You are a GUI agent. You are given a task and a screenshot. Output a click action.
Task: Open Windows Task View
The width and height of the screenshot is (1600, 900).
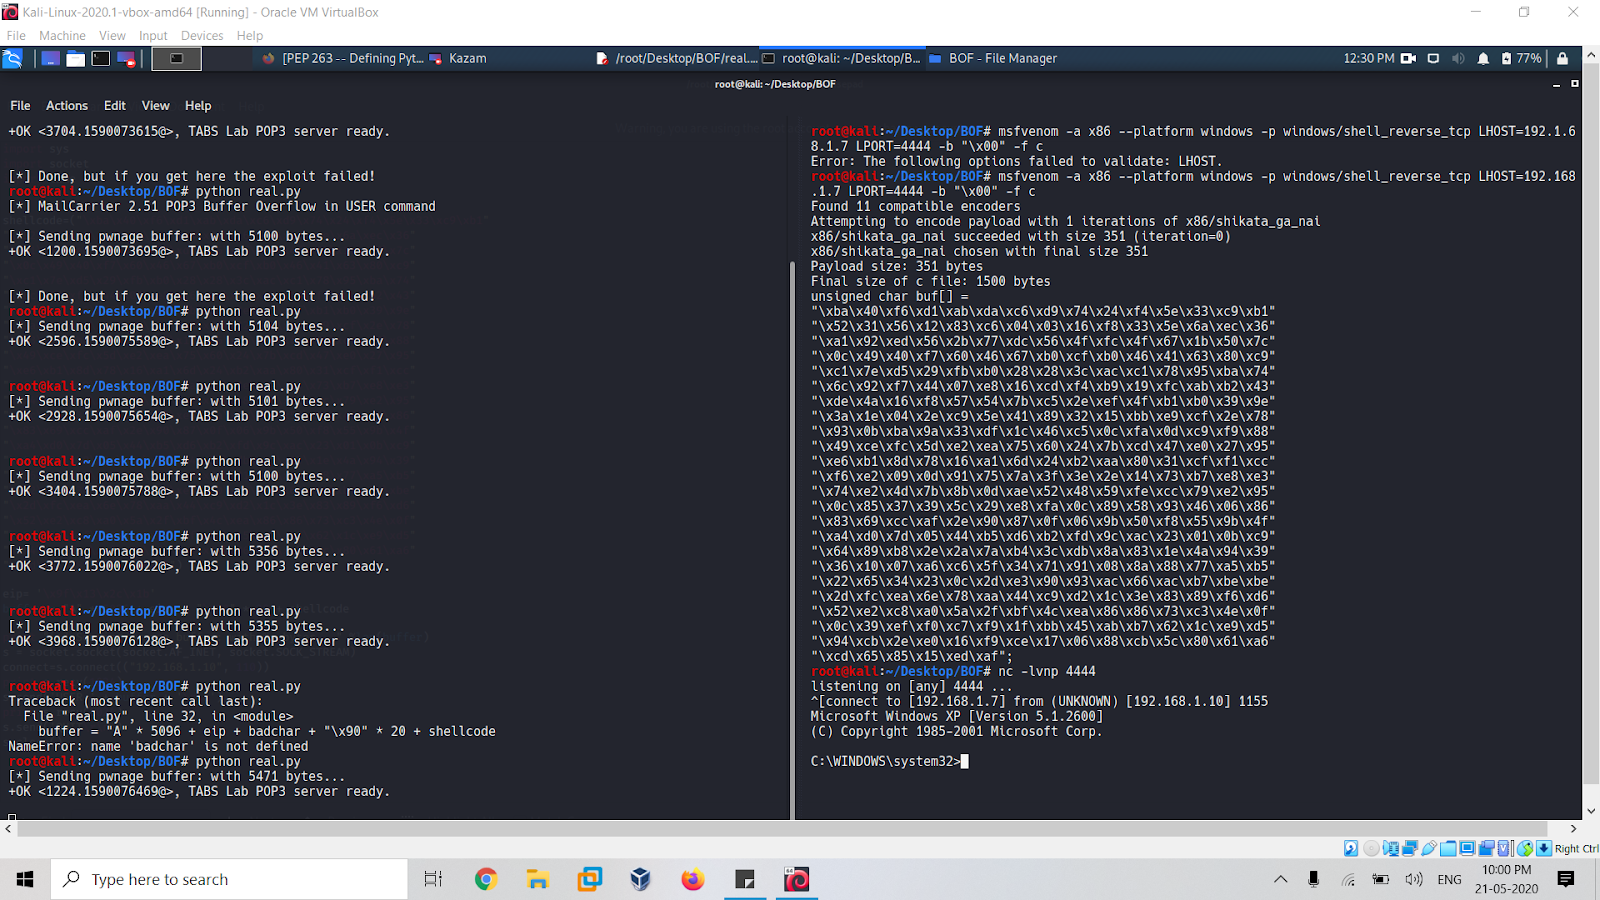(x=433, y=879)
